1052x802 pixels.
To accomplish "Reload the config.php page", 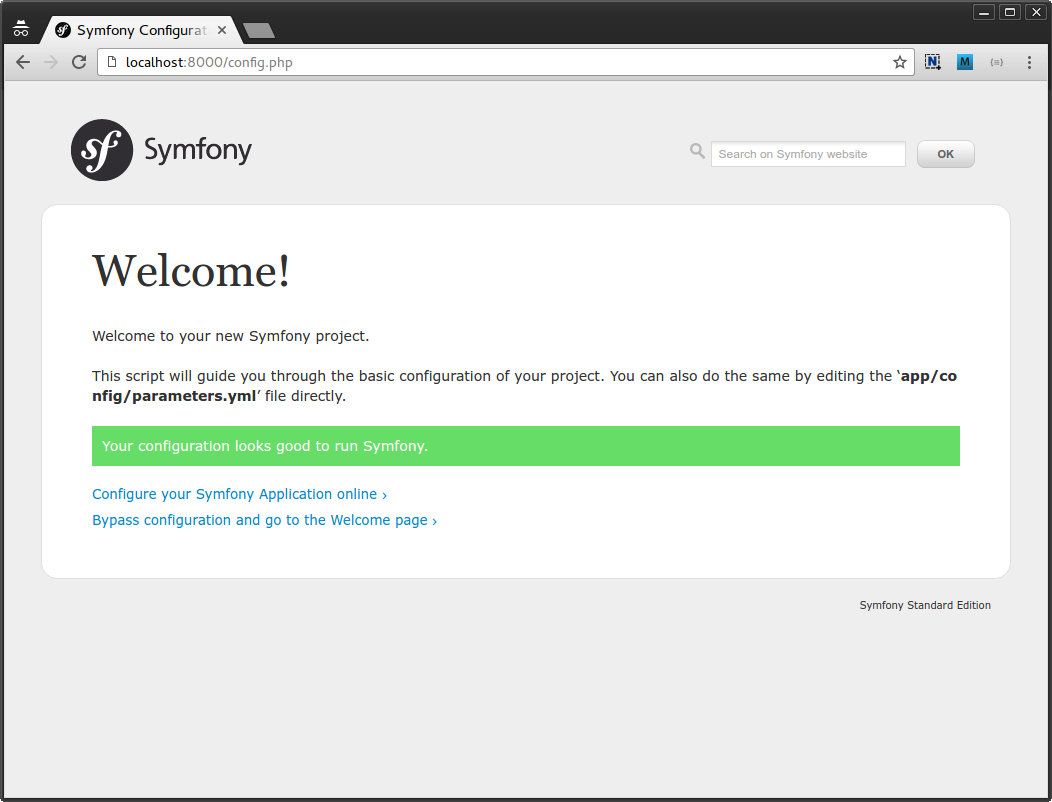I will tap(79, 62).
